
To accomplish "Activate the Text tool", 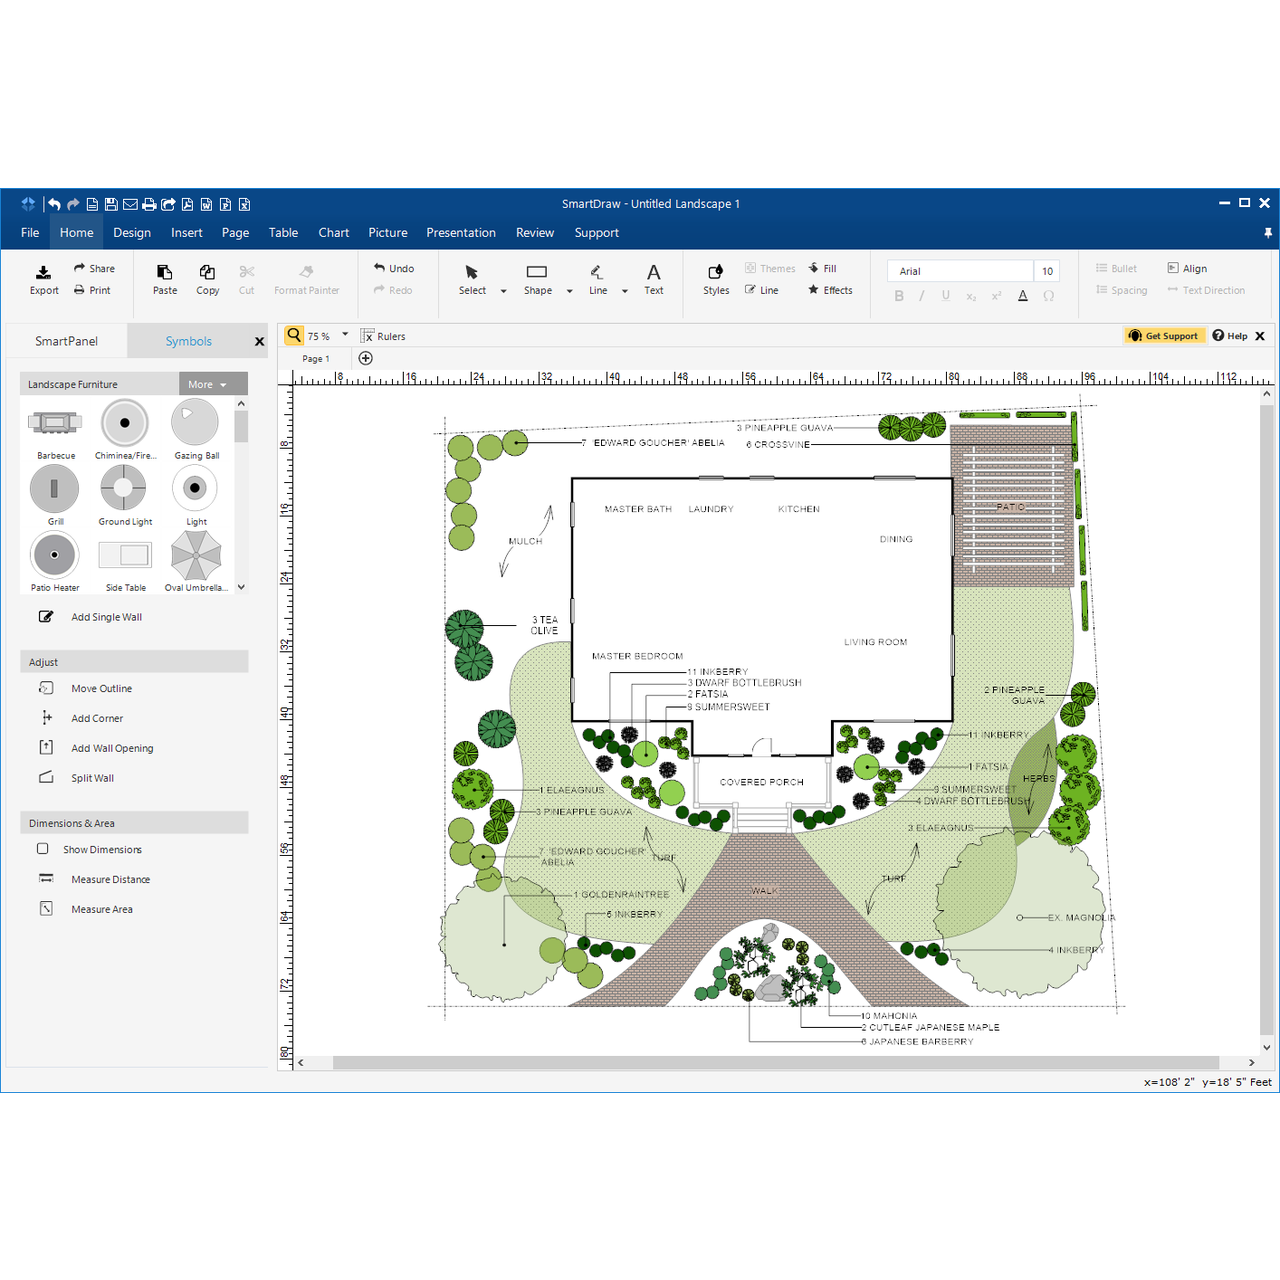I will tap(653, 278).
